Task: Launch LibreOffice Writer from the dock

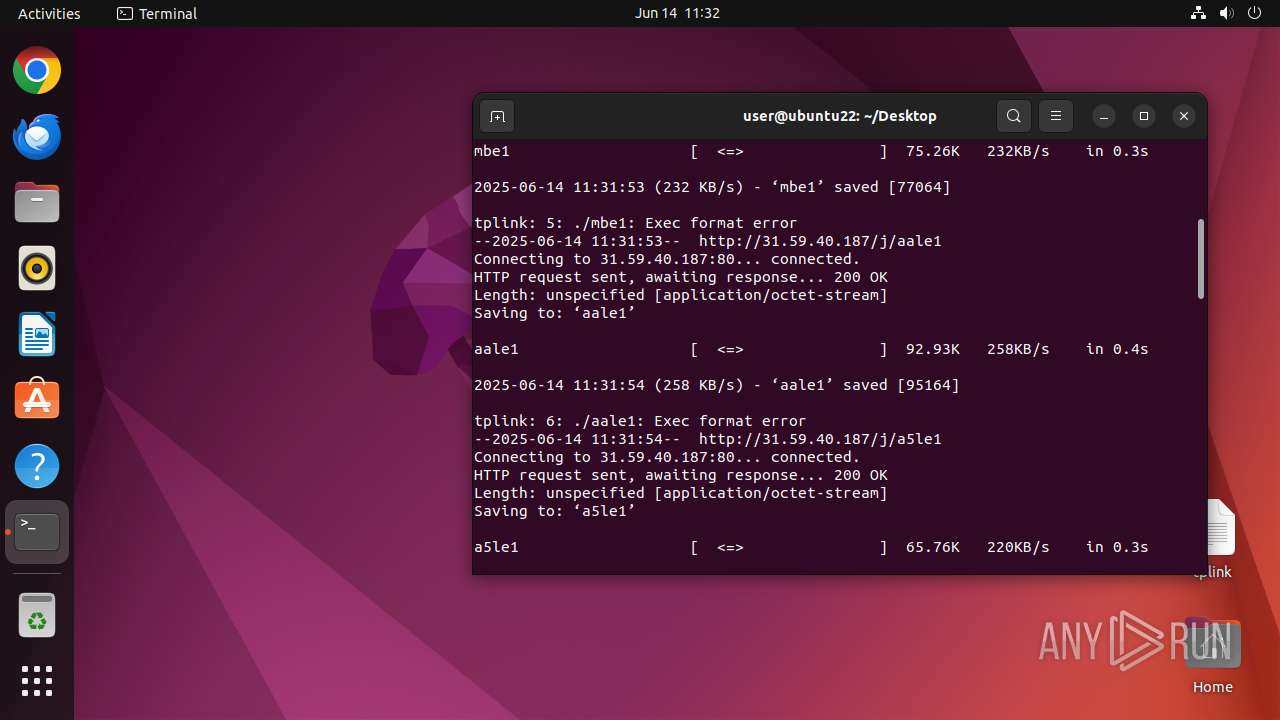Action: click(x=37, y=335)
